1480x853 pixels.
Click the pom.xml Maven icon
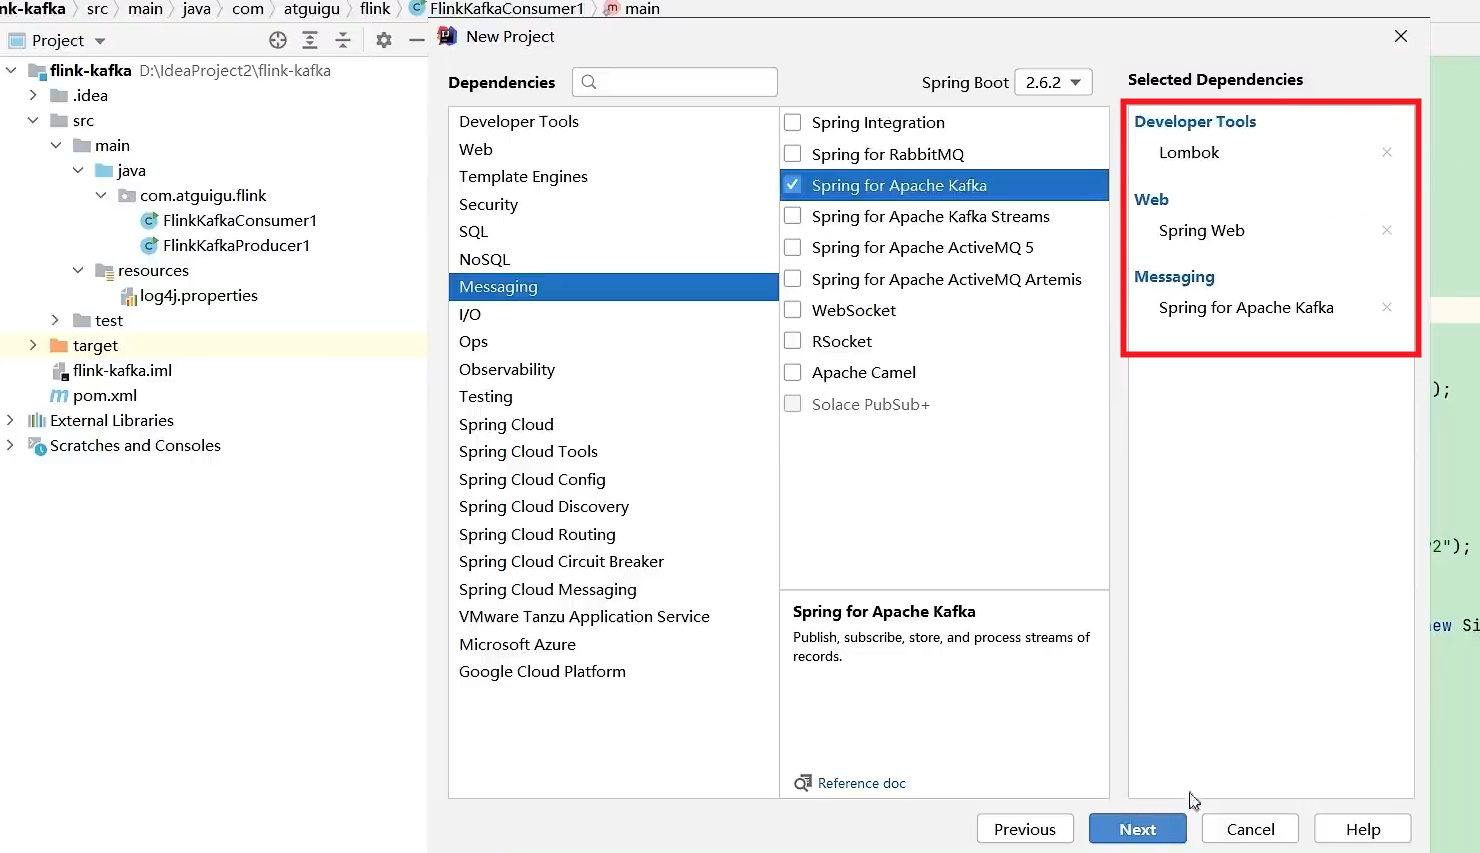(59, 396)
